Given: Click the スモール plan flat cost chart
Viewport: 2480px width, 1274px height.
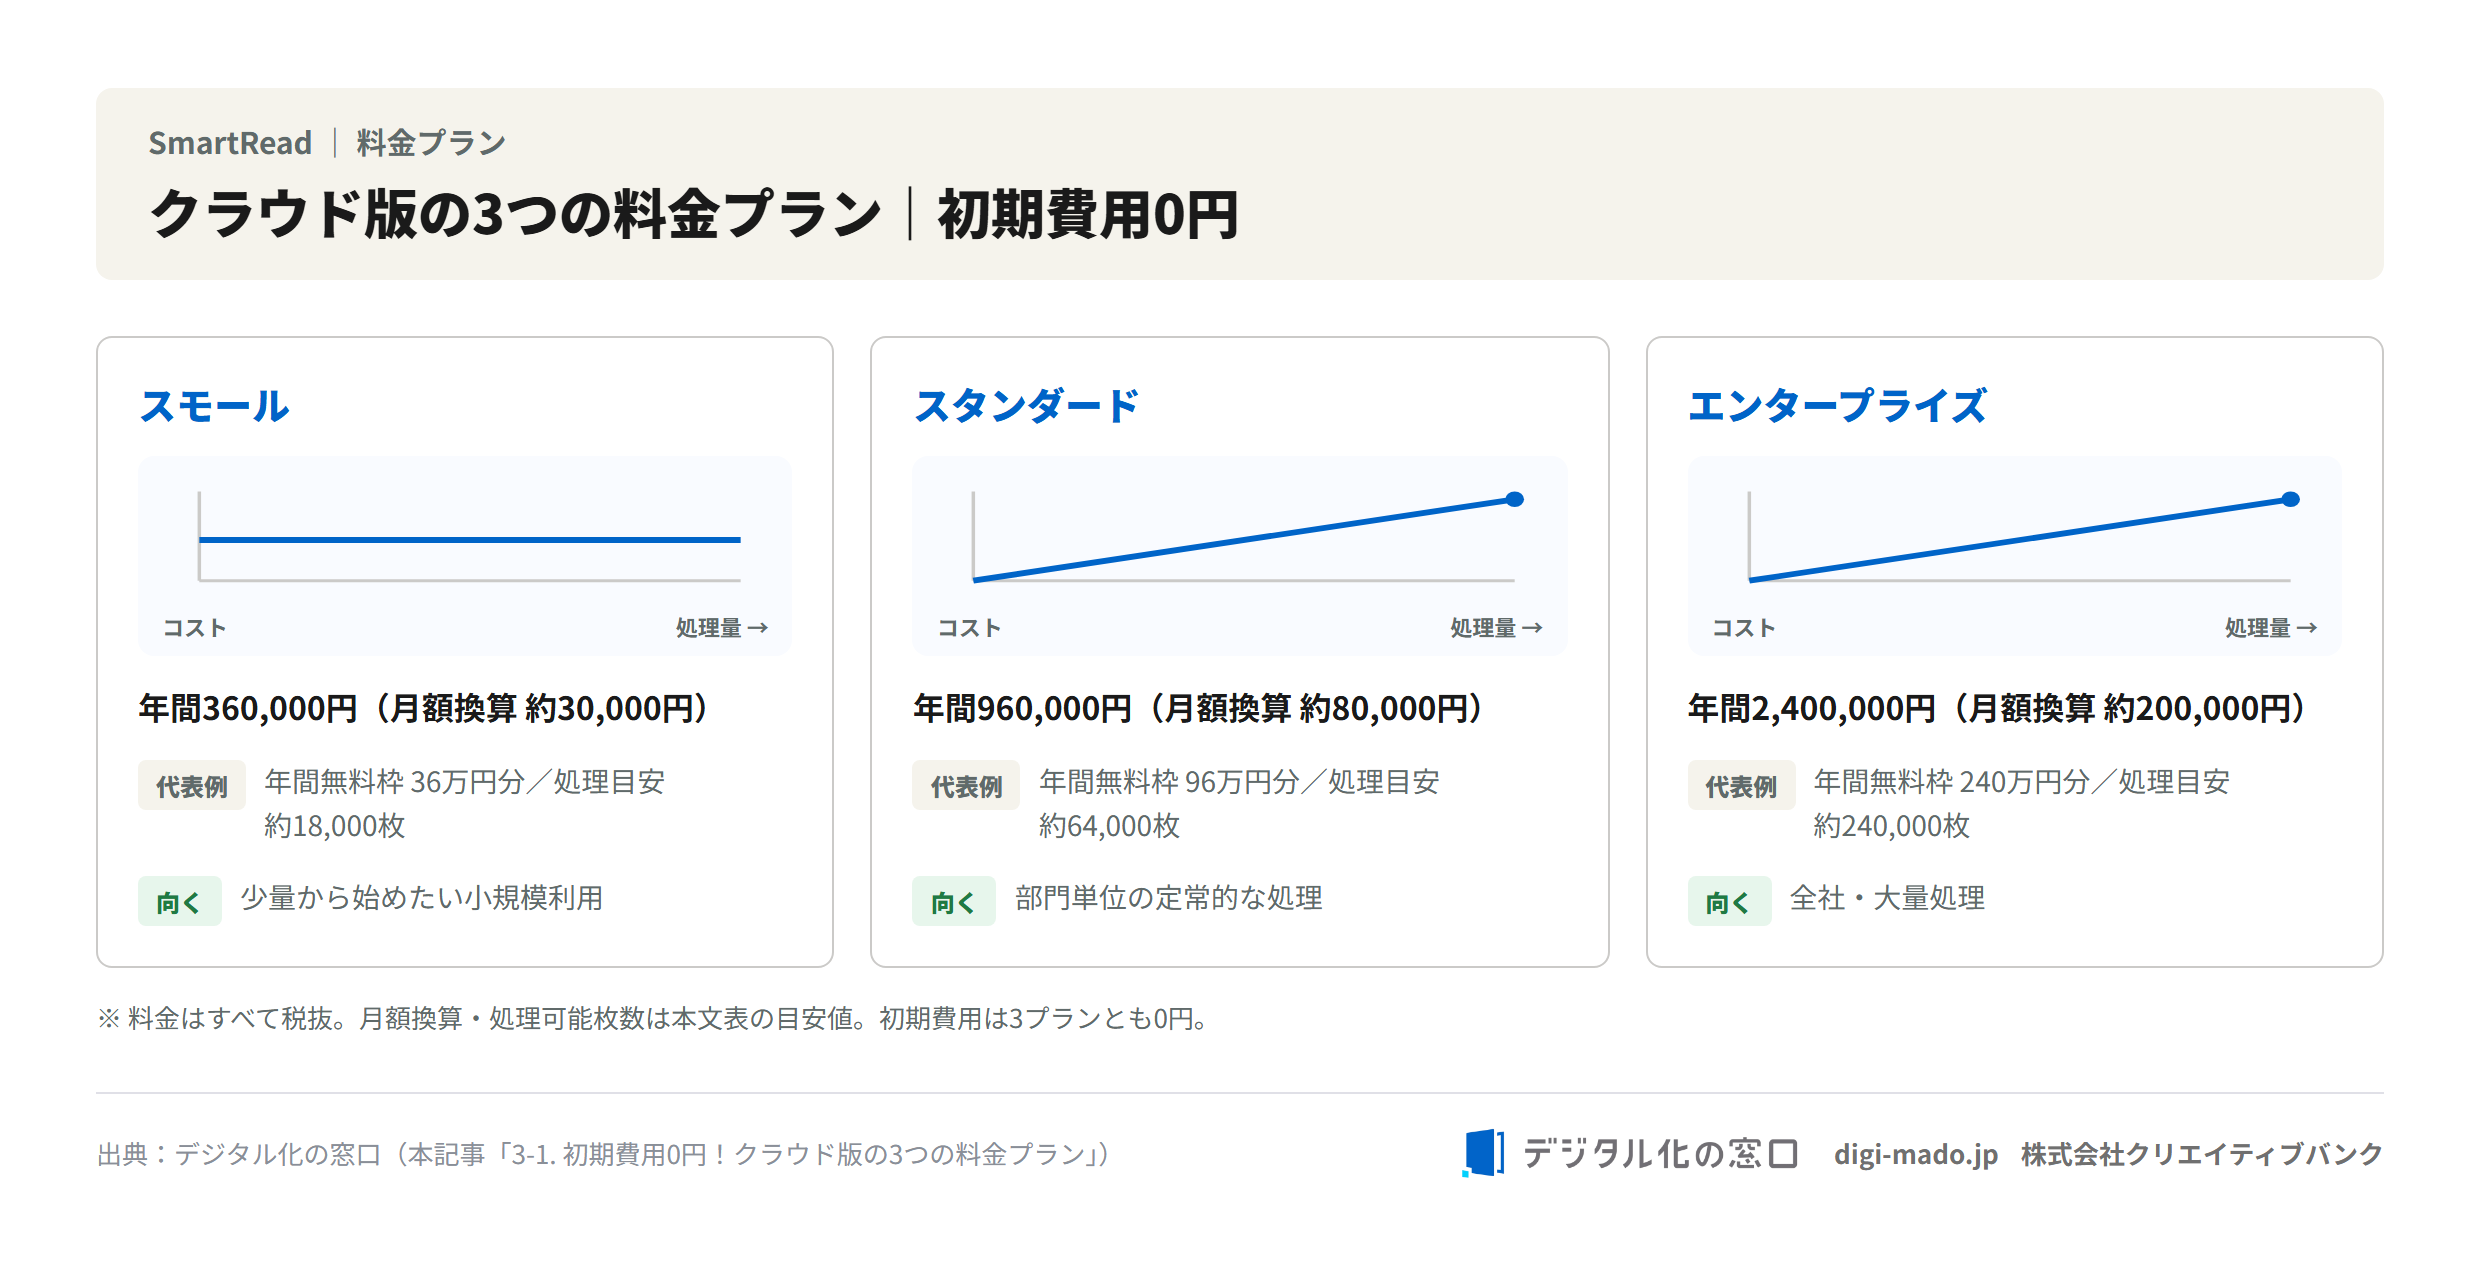Looking at the screenshot, I should 465,556.
